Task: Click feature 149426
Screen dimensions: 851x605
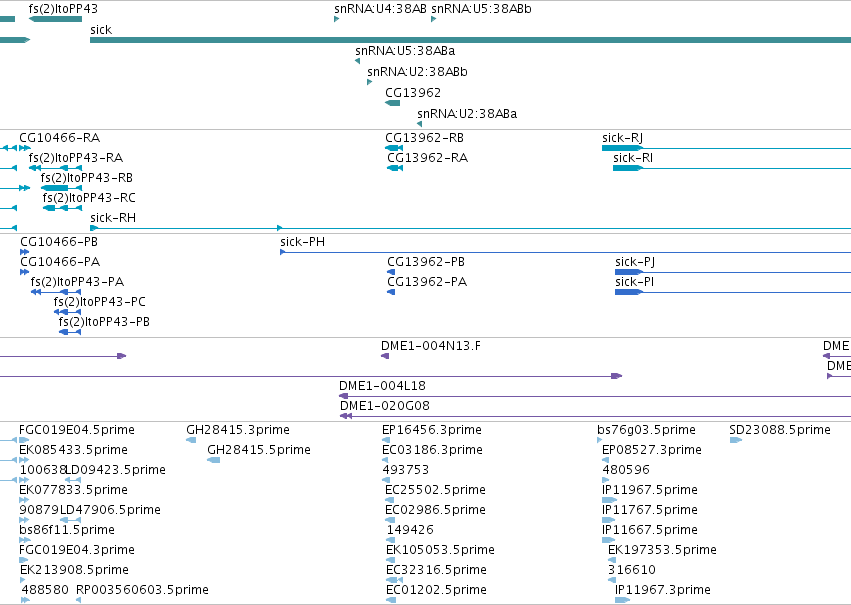Action: coord(410,530)
